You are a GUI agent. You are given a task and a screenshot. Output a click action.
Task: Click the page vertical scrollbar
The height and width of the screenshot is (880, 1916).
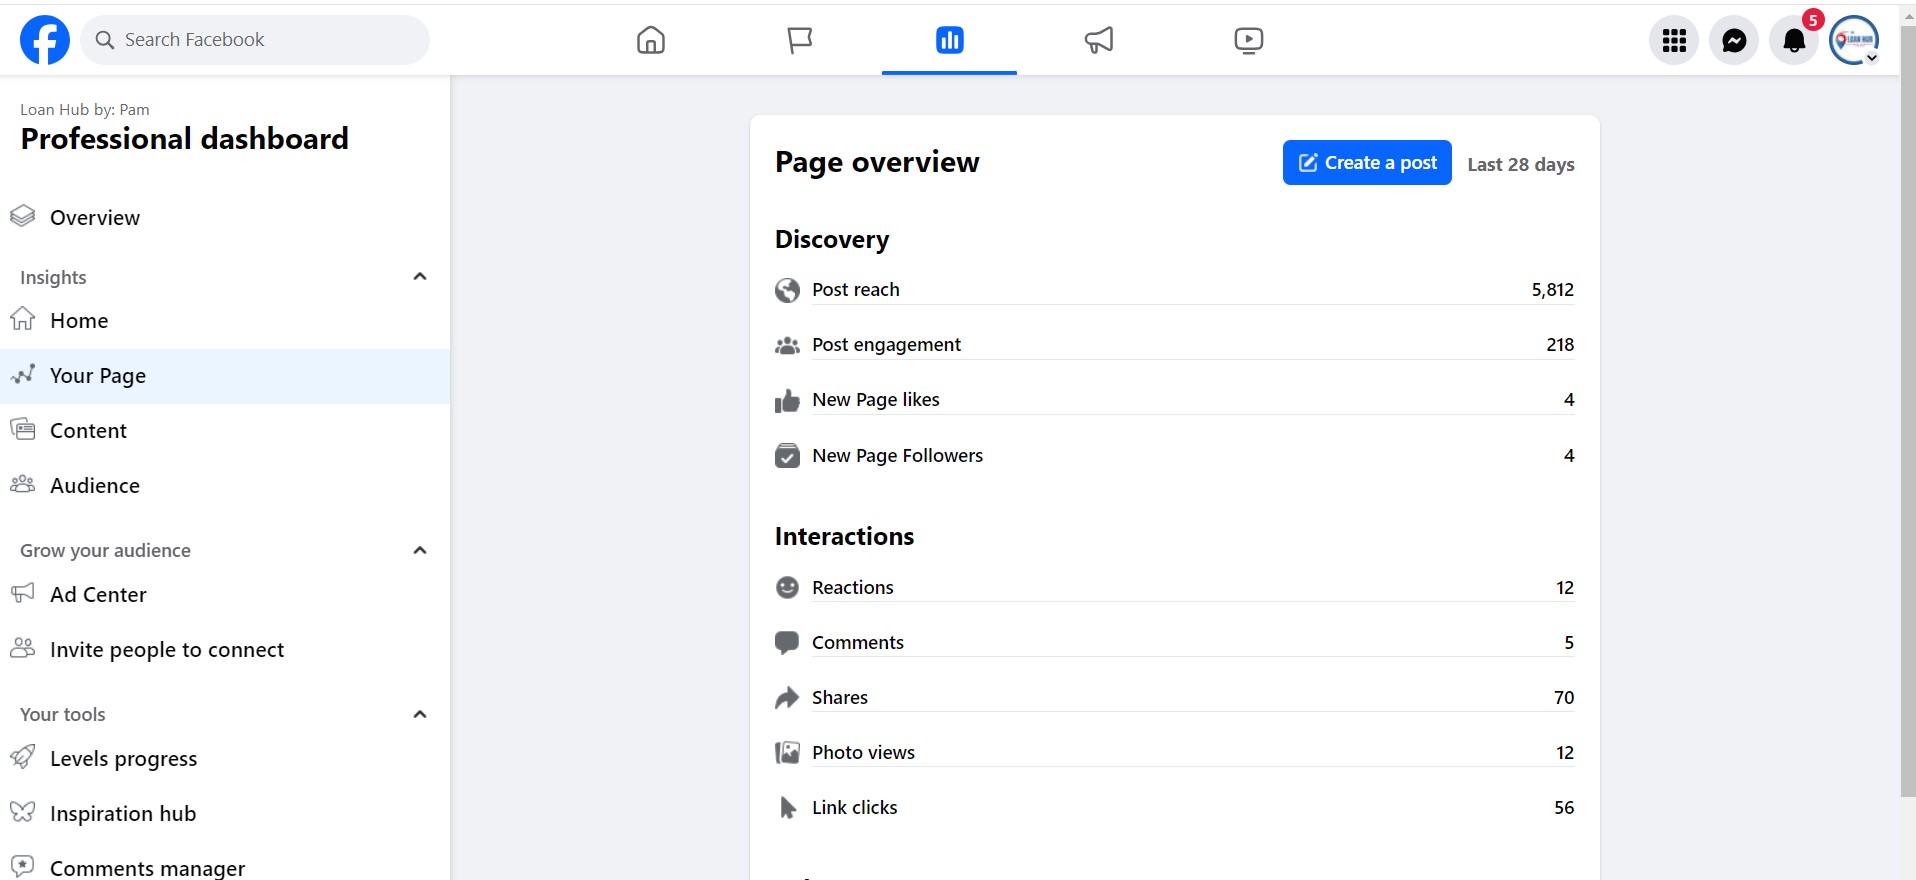point(1907,420)
